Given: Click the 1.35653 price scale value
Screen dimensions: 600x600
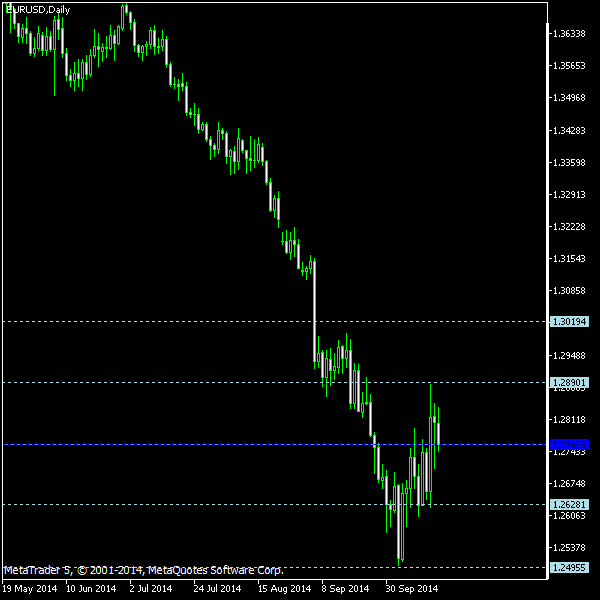Looking at the screenshot, I should [569, 65].
